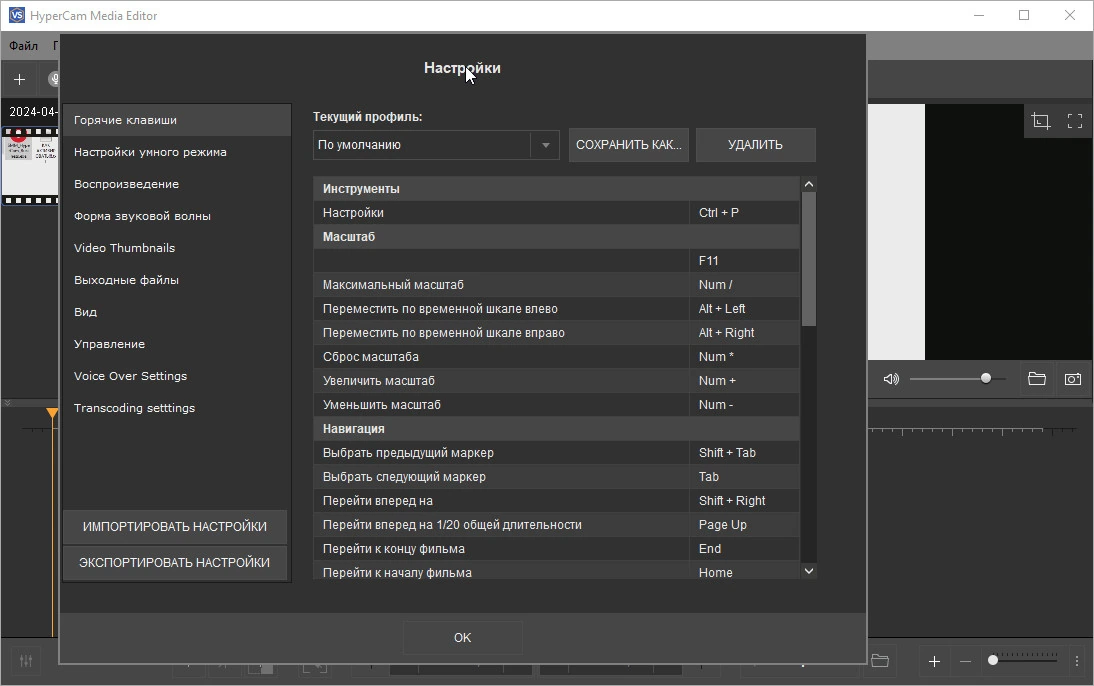This screenshot has width=1094, height=686.
Task: Open Форма звуковой волны section
Action: (177, 216)
